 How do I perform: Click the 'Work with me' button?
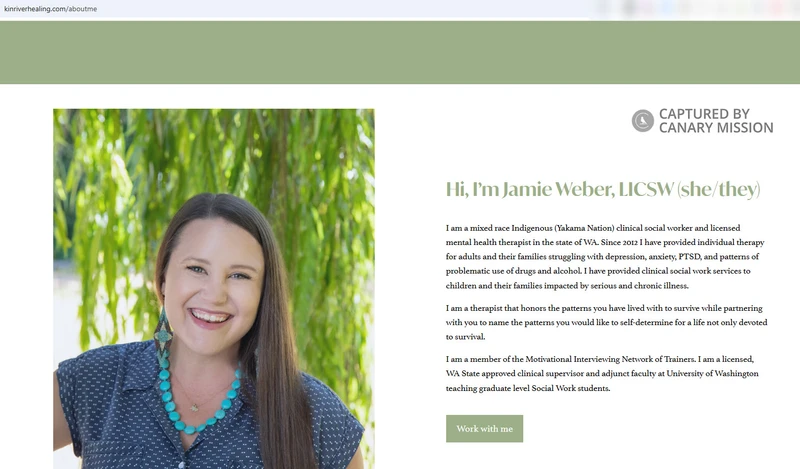coord(484,429)
